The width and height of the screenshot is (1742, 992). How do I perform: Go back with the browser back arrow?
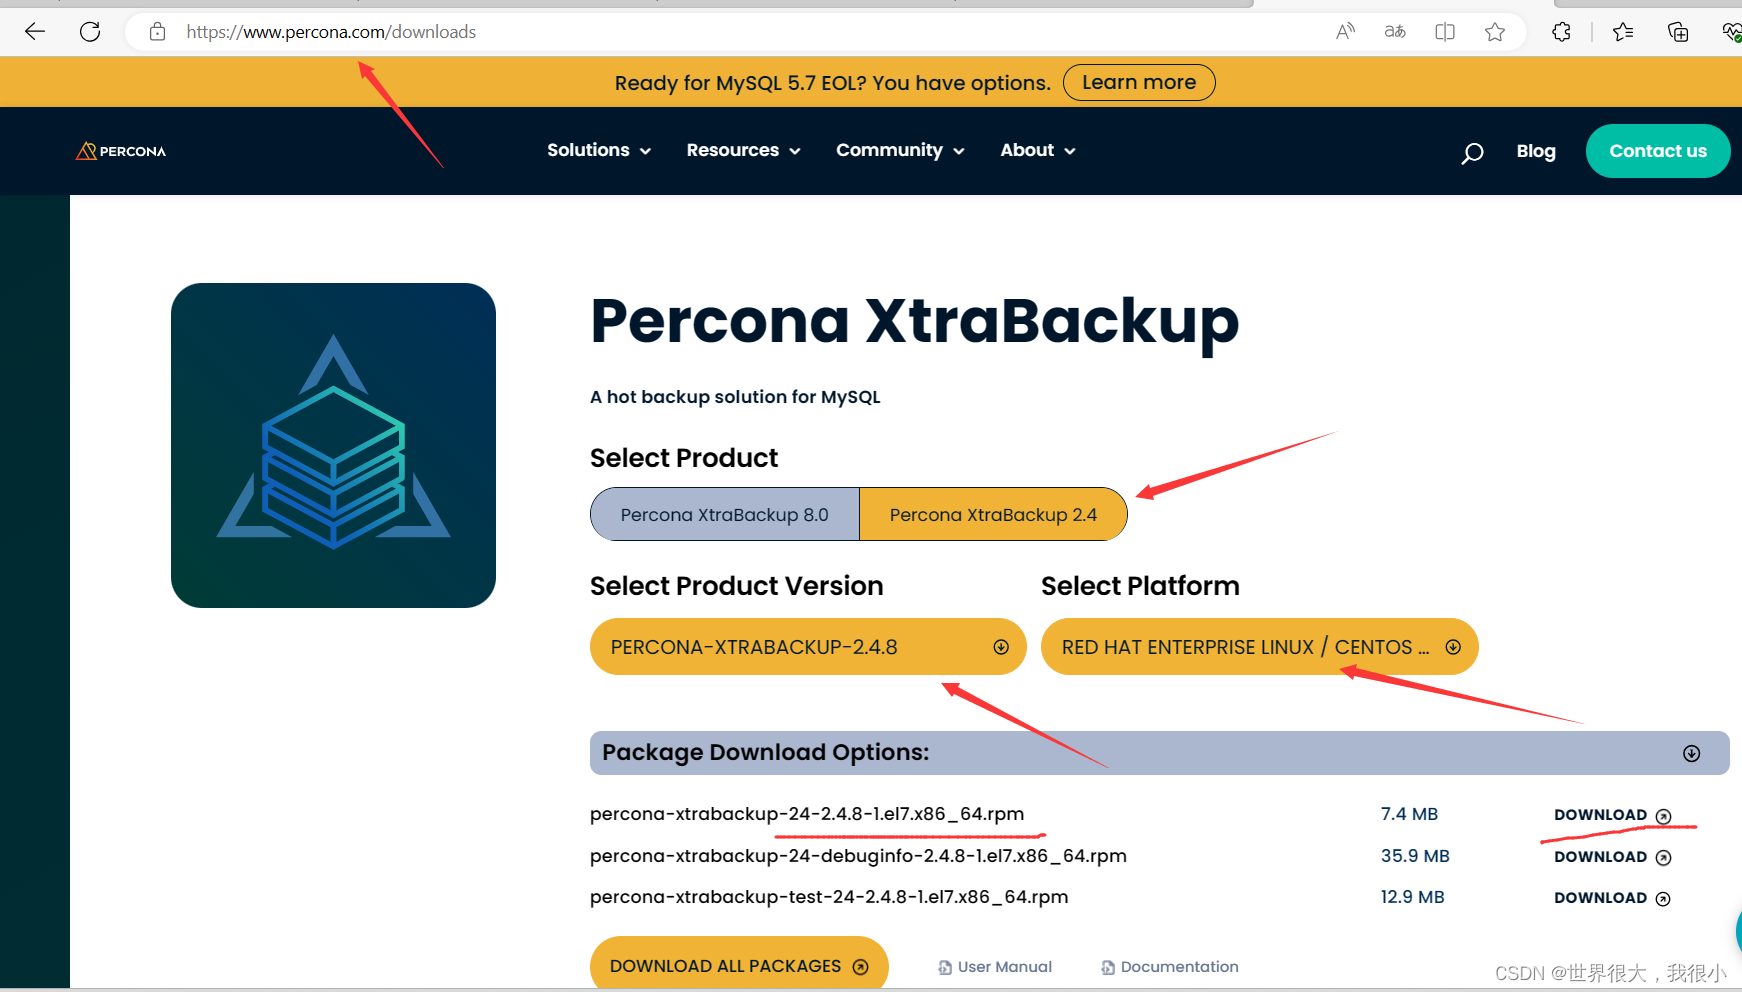coord(35,32)
